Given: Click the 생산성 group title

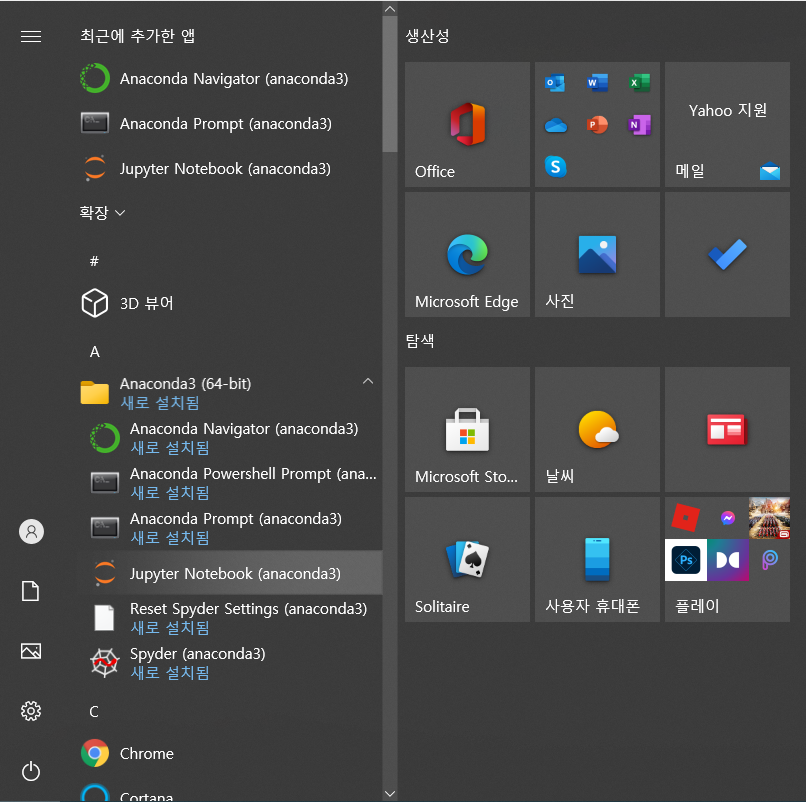Looking at the screenshot, I should coord(428,36).
